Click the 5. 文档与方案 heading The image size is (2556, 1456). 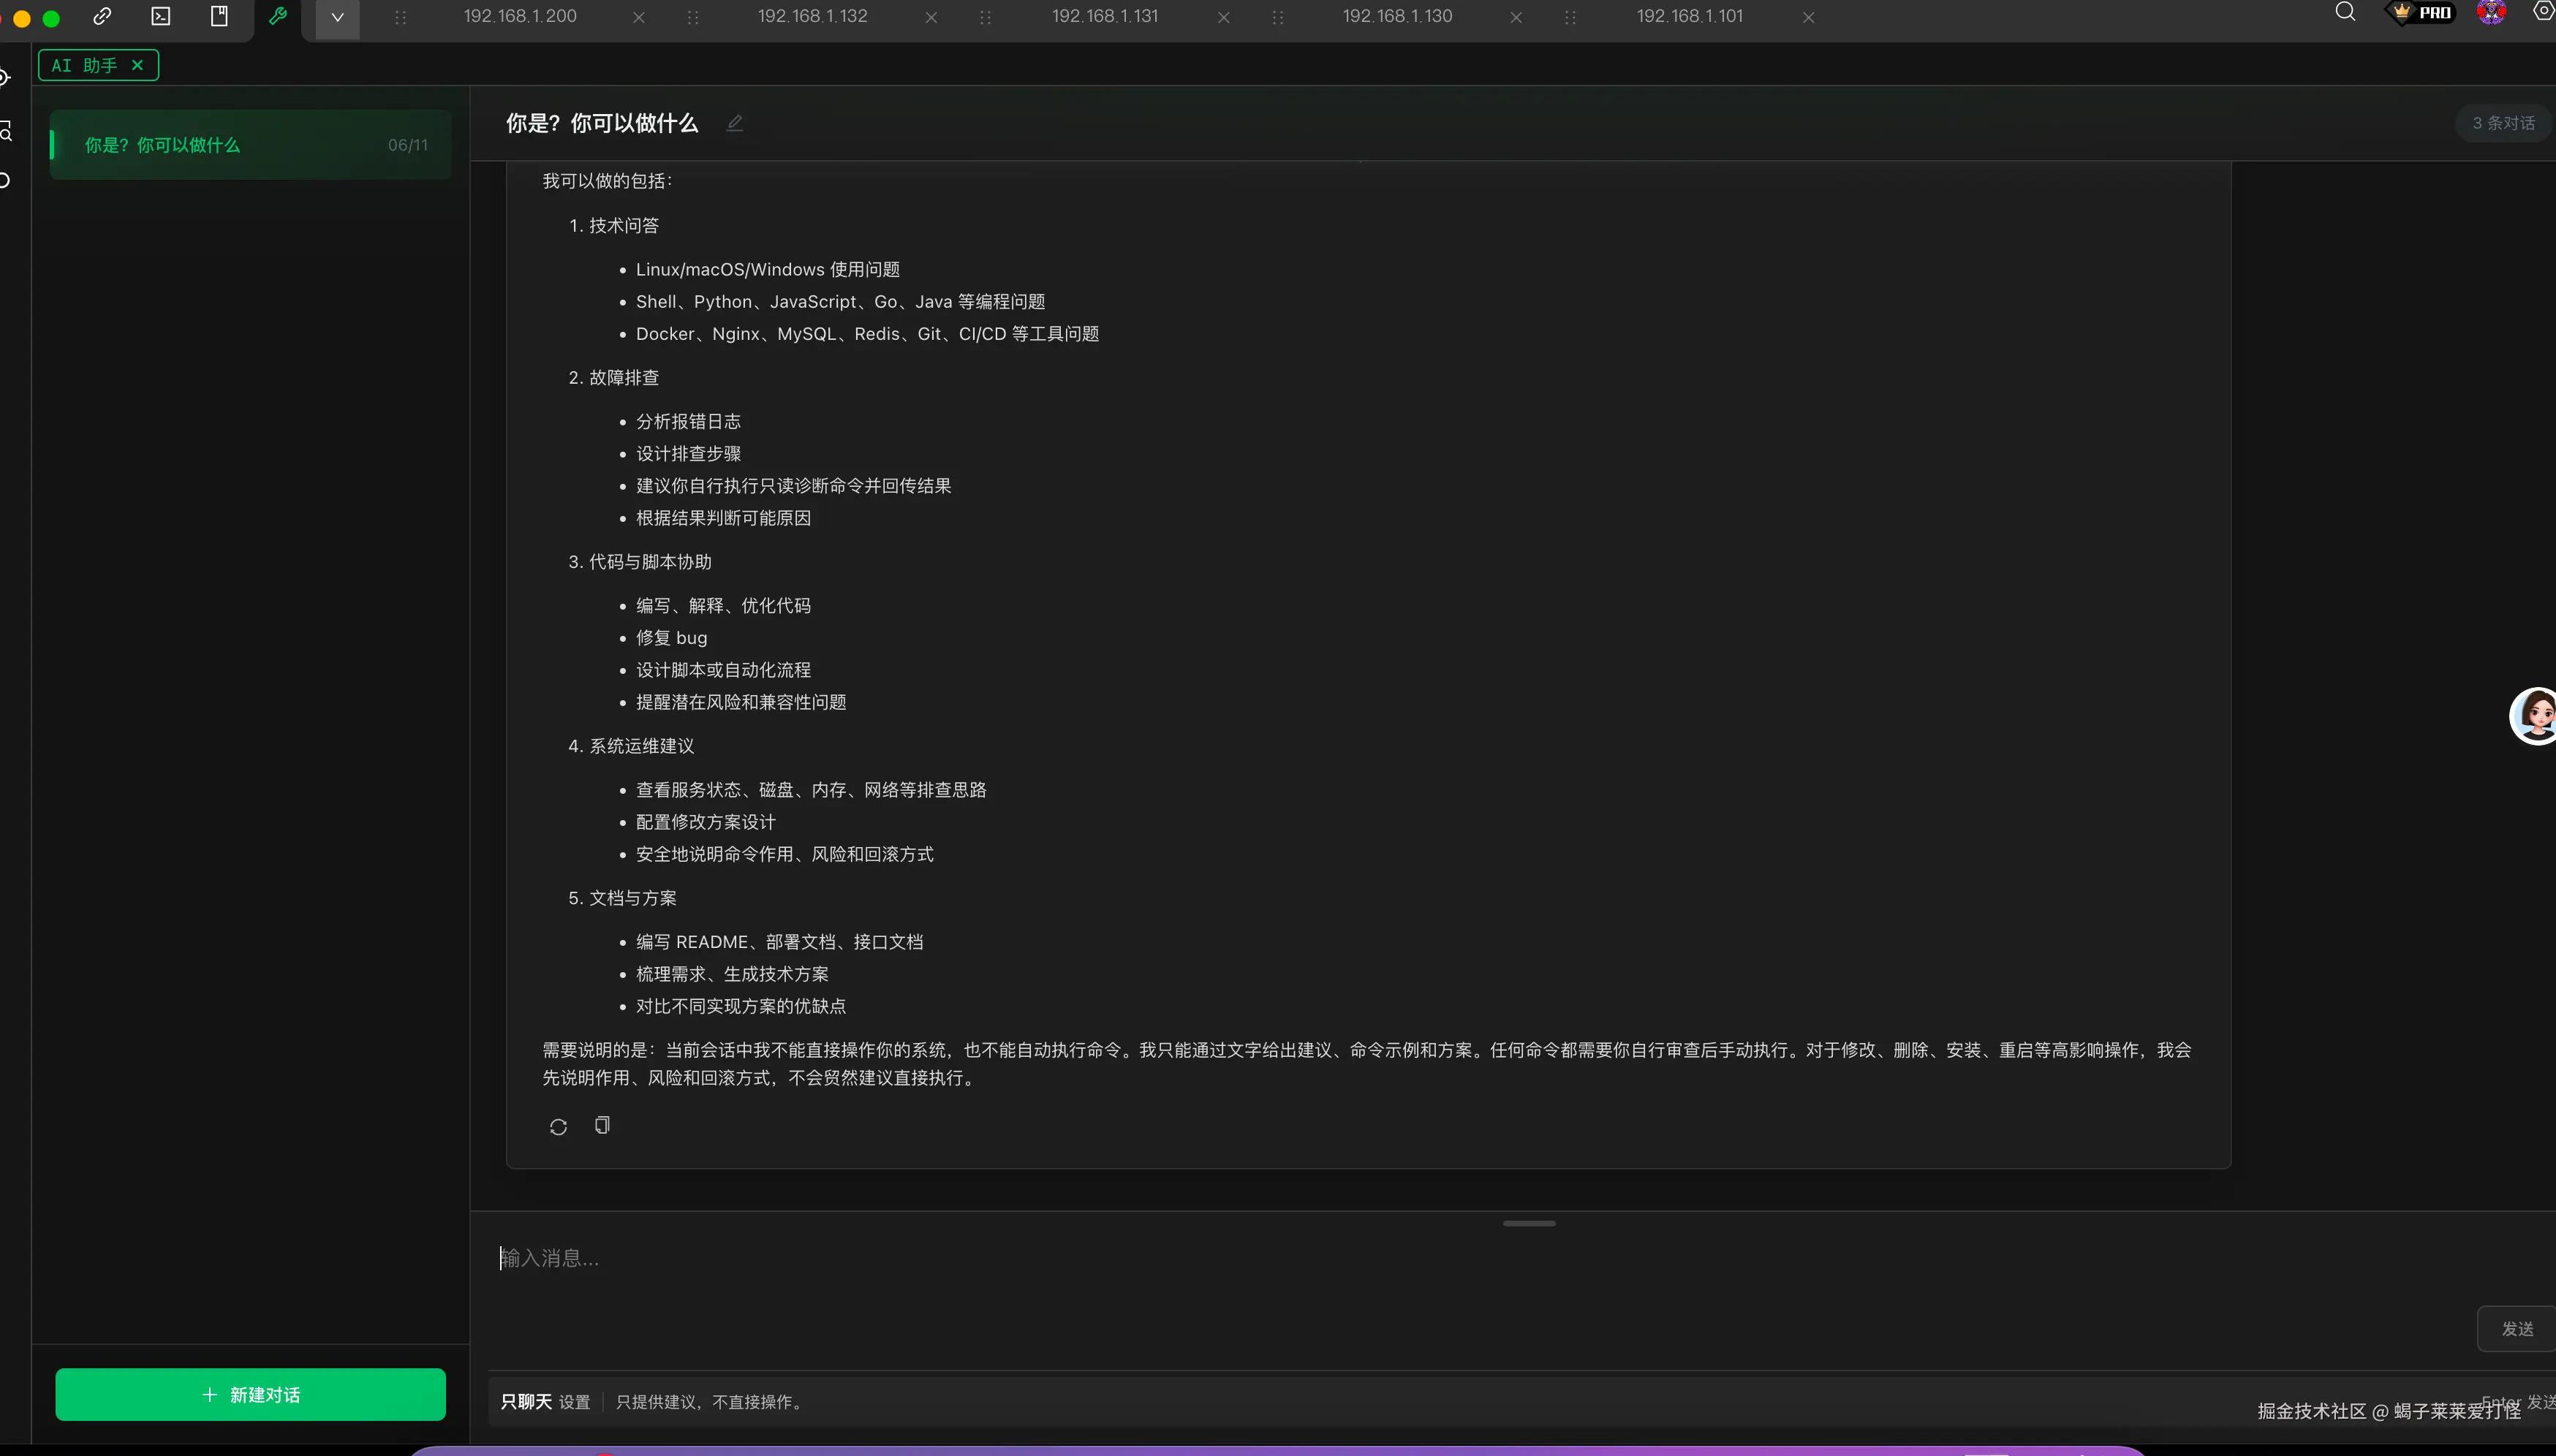click(622, 898)
